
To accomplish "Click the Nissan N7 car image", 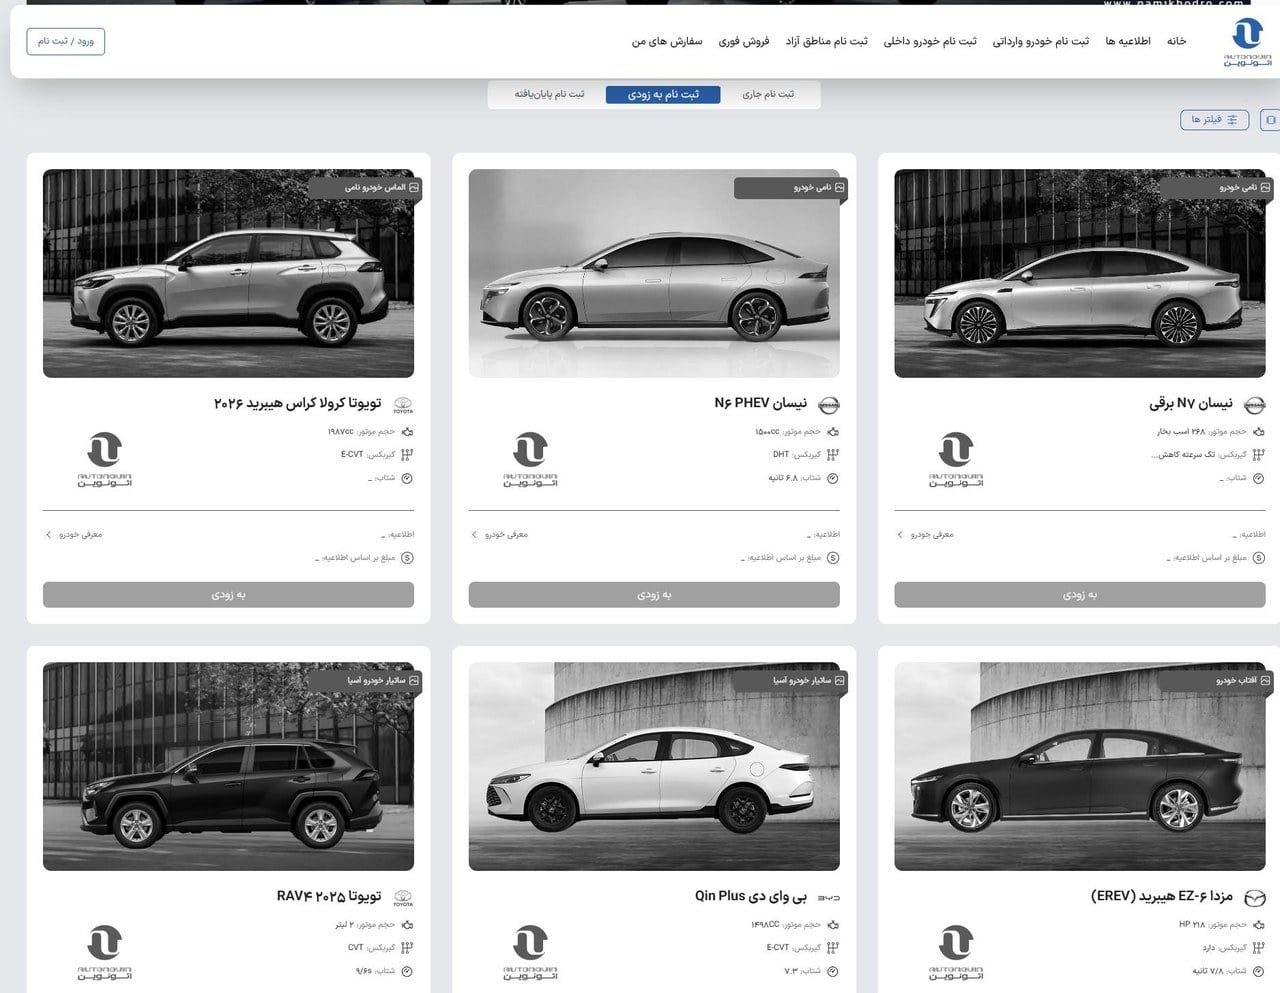I will 1080,273.
